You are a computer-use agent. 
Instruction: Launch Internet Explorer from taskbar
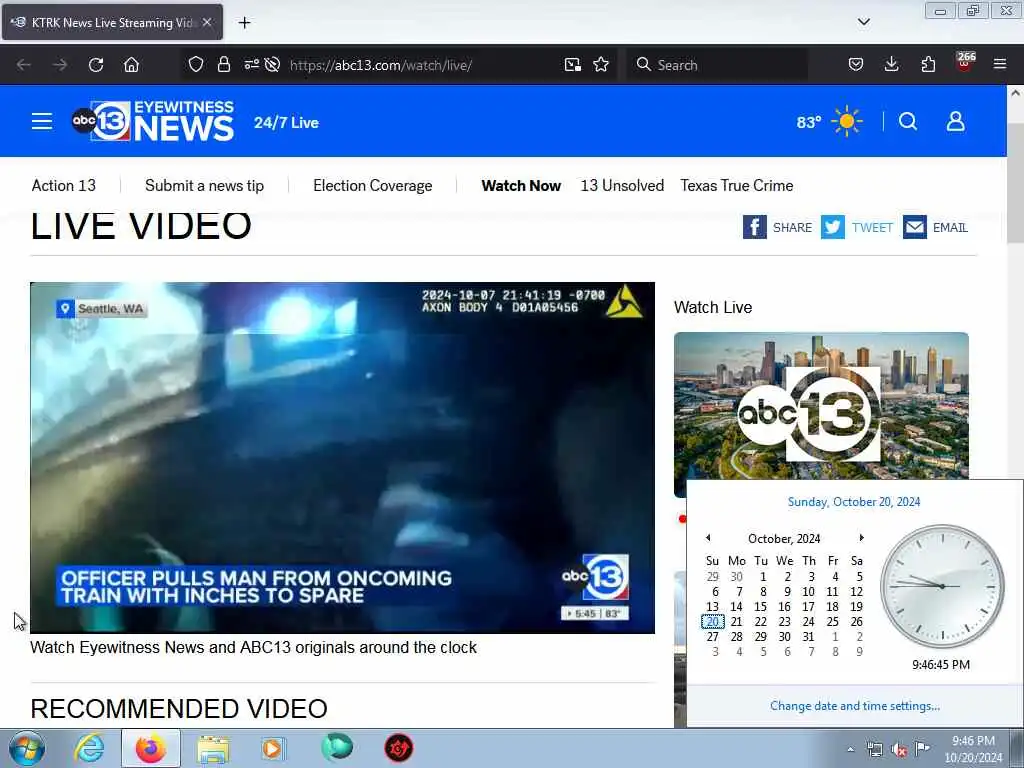click(x=89, y=748)
